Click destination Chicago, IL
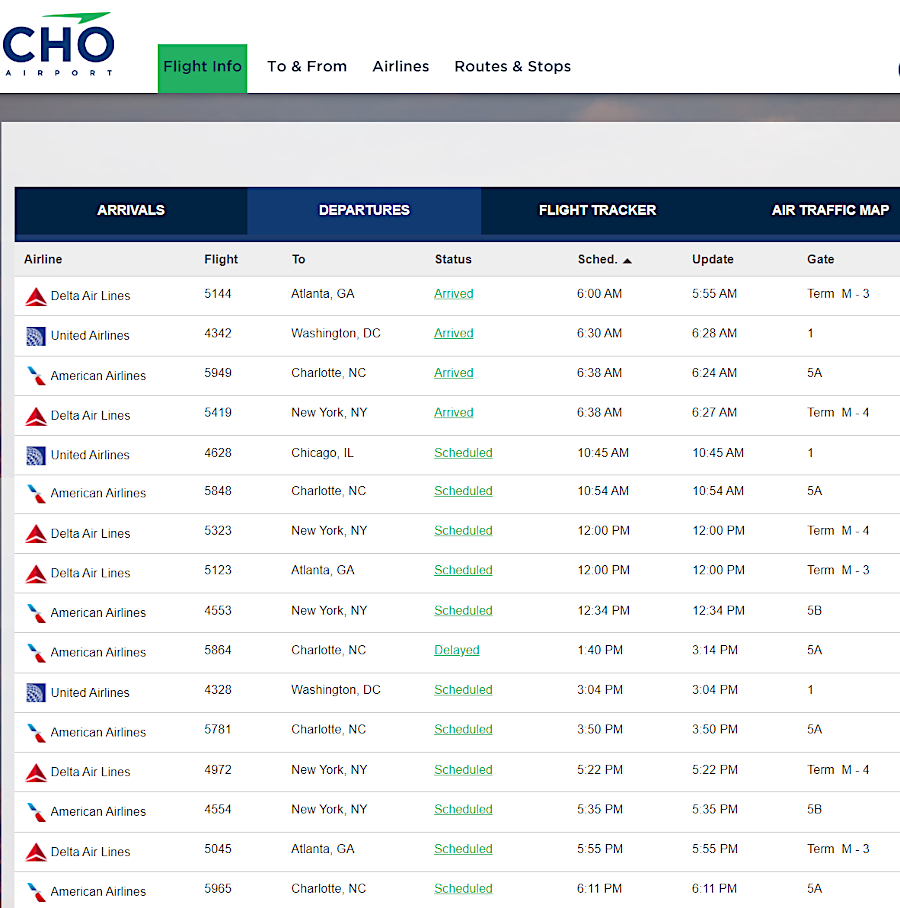 pos(322,453)
